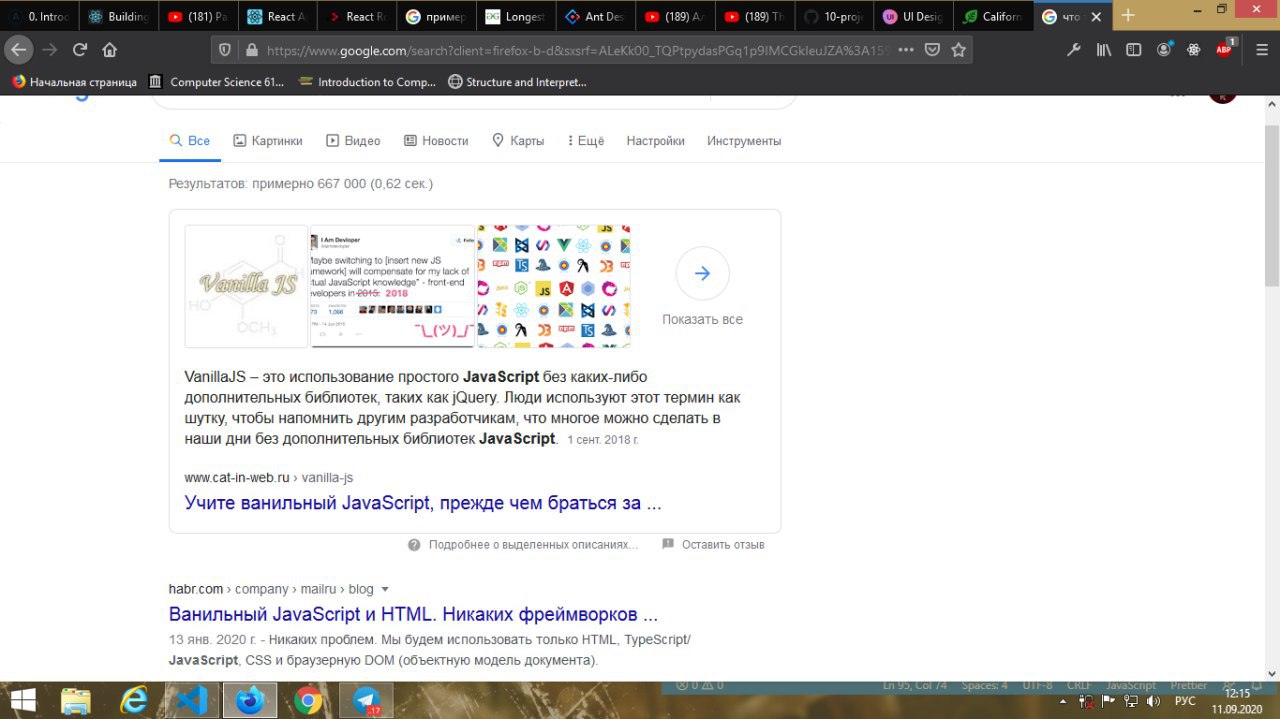Image resolution: width=1280 pixels, height=719 pixels.
Task: Open the Firefox library icon
Action: click(1104, 49)
